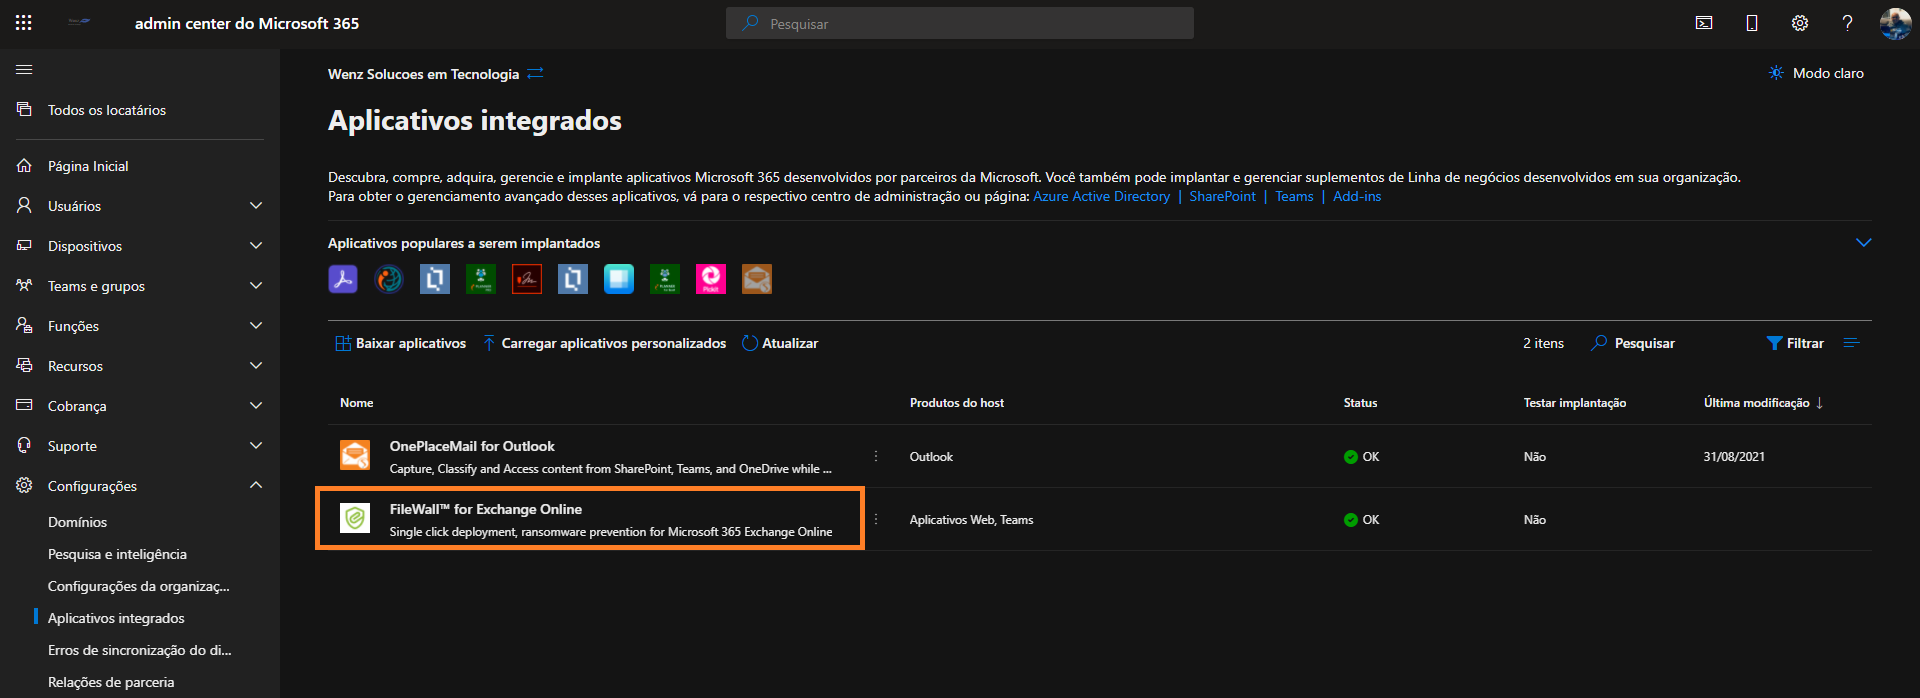
Task: Open the list view options icon beside Filtrar
Action: point(1851,343)
